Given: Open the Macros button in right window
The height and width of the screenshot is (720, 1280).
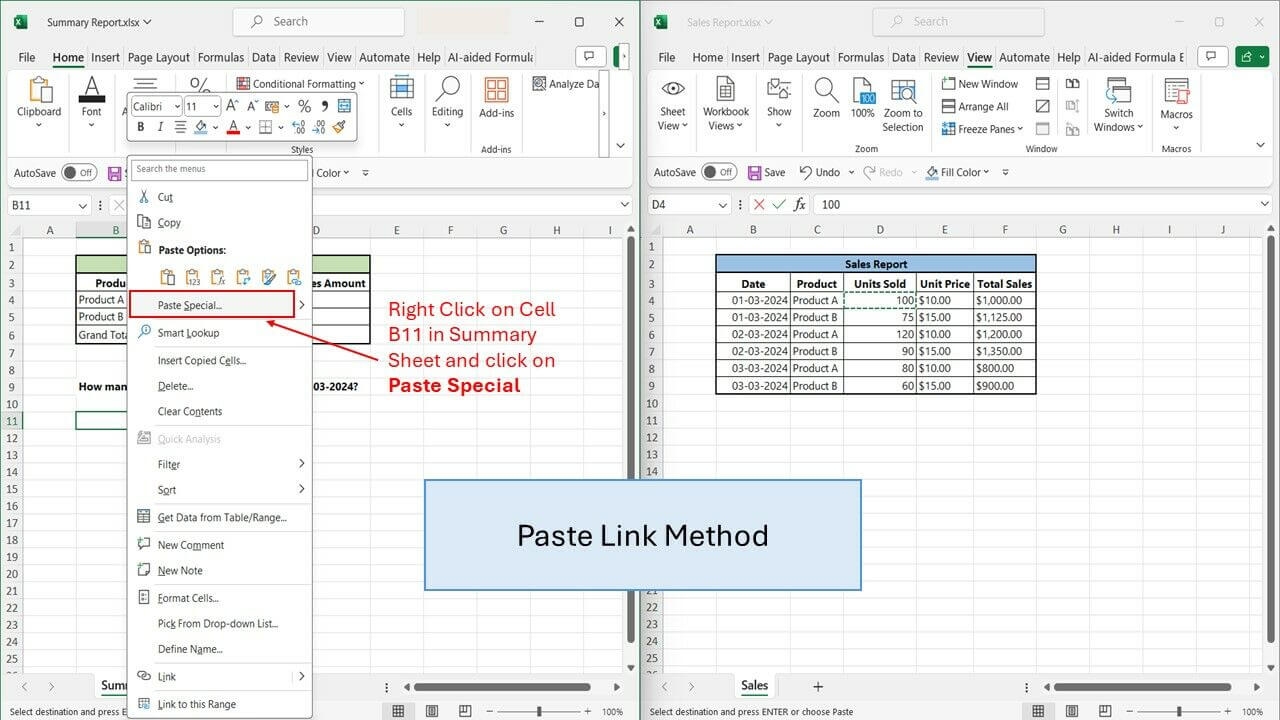Looking at the screenshot, I should coord(1176,93).
